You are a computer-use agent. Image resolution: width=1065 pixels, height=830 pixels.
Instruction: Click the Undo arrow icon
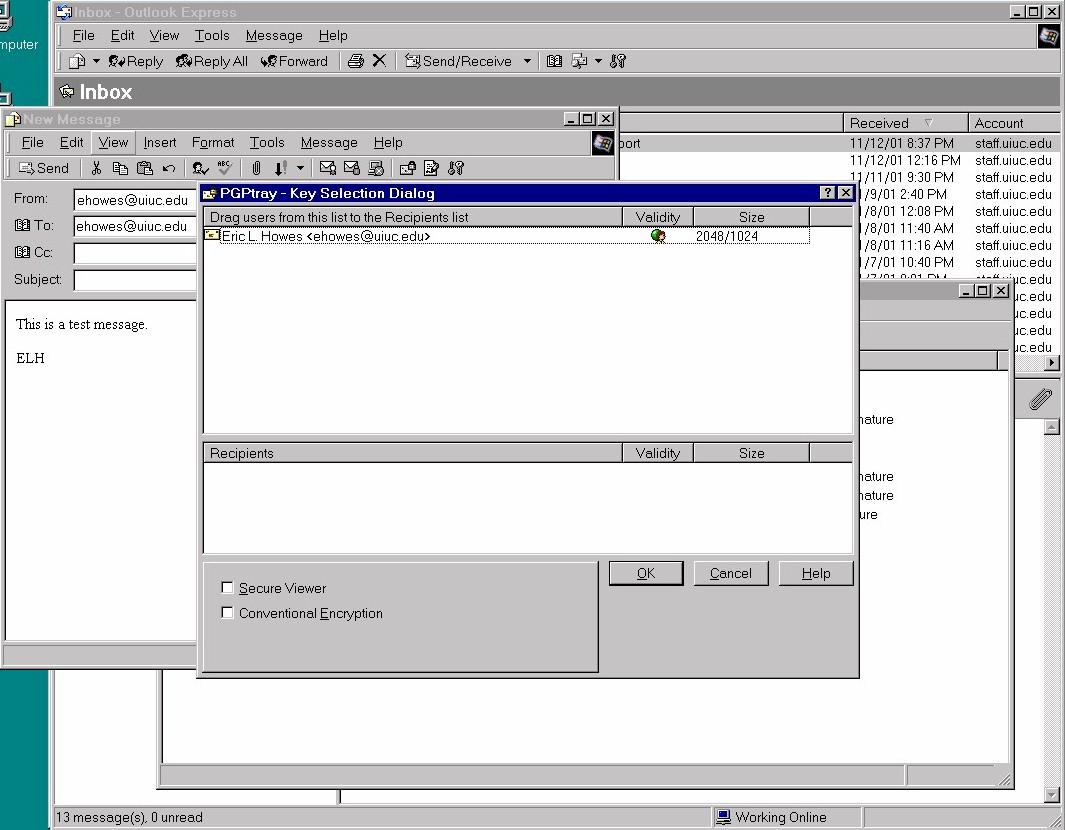pyautogui.click(x=169, y=168)
